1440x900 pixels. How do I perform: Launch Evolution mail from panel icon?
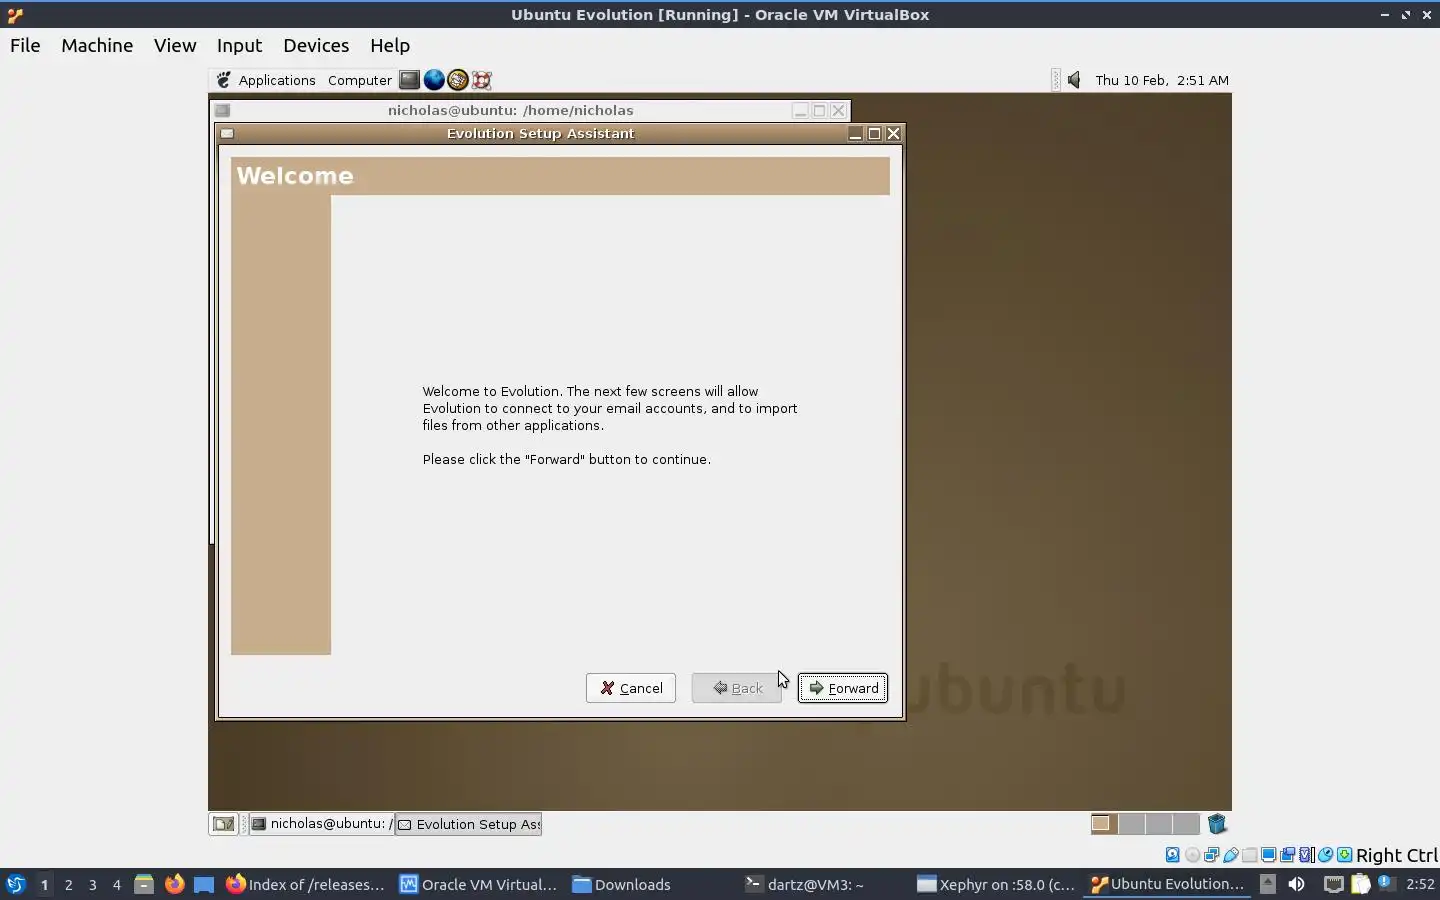click(x=458, y=80)
